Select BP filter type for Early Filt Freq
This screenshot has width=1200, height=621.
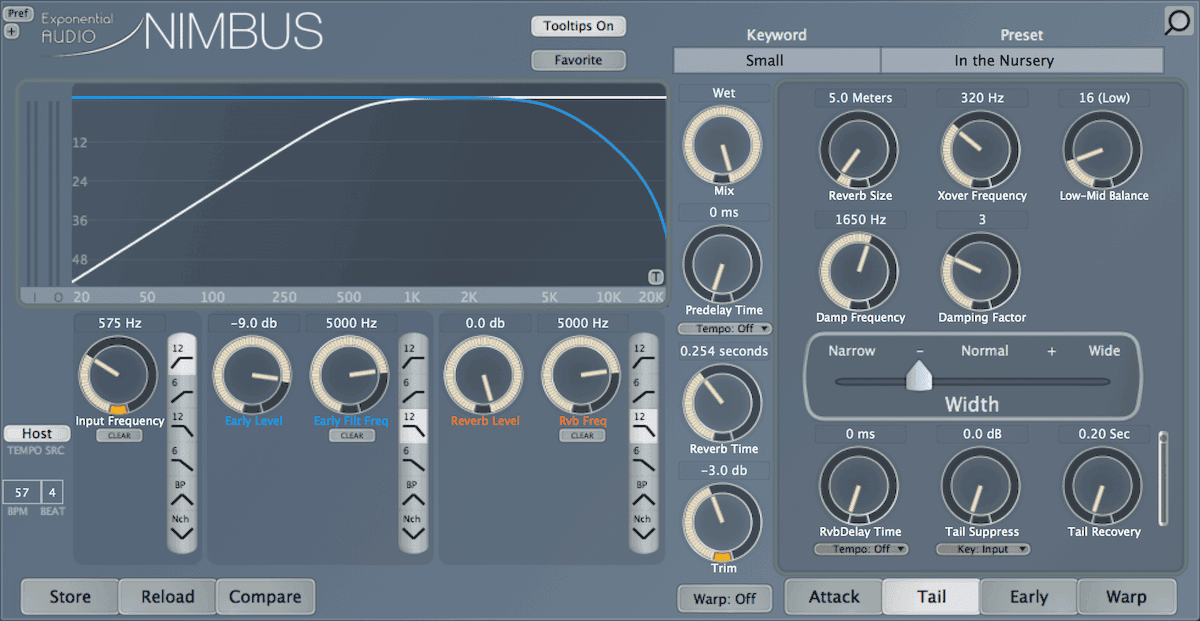(x=412, y=490)
